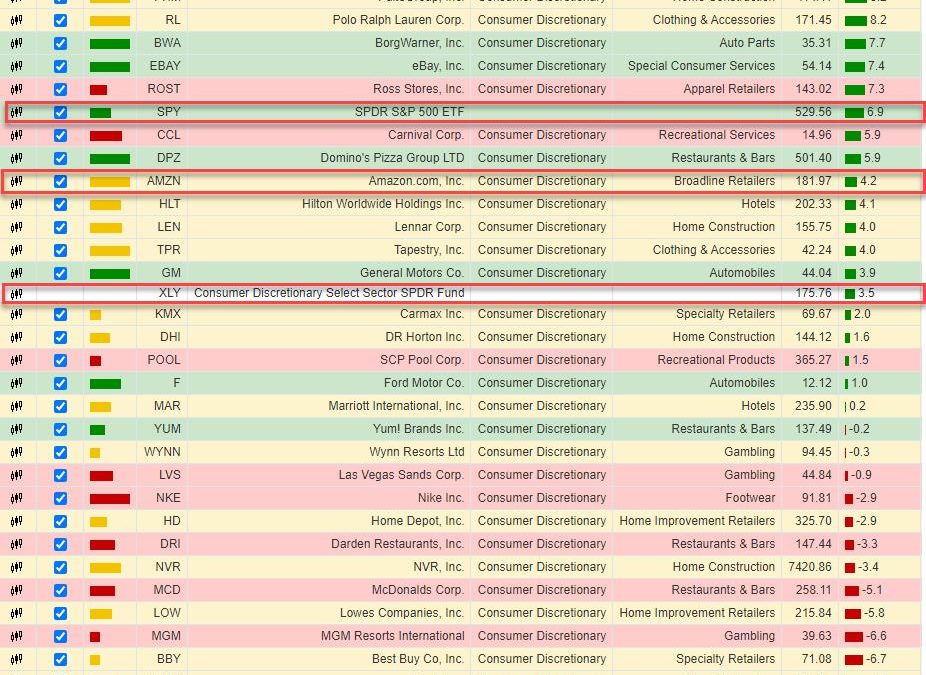Image resolution: width=926 pixels, height=675 pixels.
Task: Open the candlestick icon in CCL row
Action: (x=17, y=135)
